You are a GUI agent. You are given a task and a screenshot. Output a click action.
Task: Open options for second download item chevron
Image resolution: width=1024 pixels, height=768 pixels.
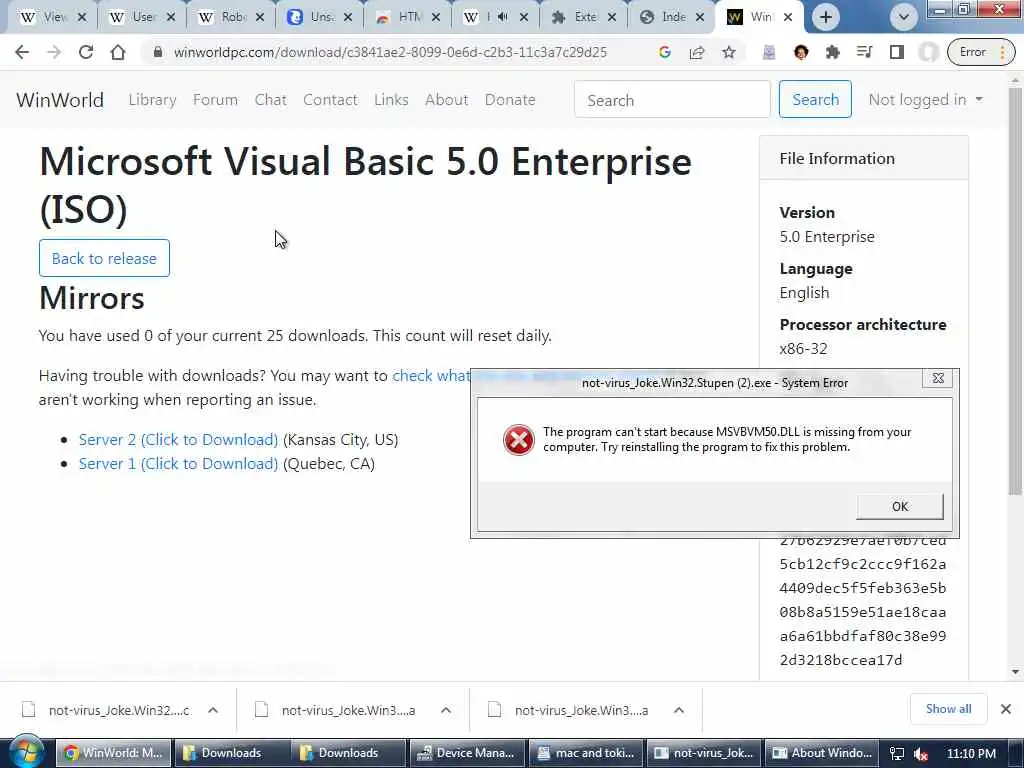point(446,710)
